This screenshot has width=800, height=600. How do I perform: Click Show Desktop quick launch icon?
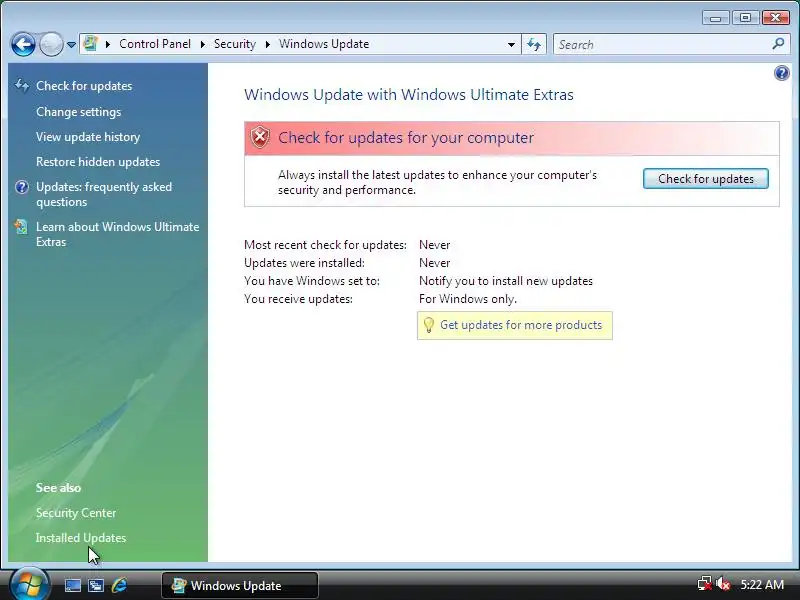[x=72, y=585]
